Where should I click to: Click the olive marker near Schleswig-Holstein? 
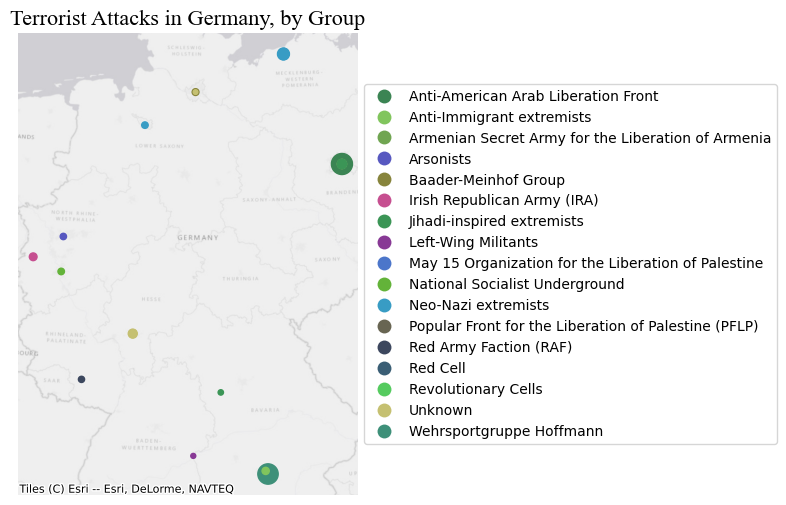click(195, 92)
